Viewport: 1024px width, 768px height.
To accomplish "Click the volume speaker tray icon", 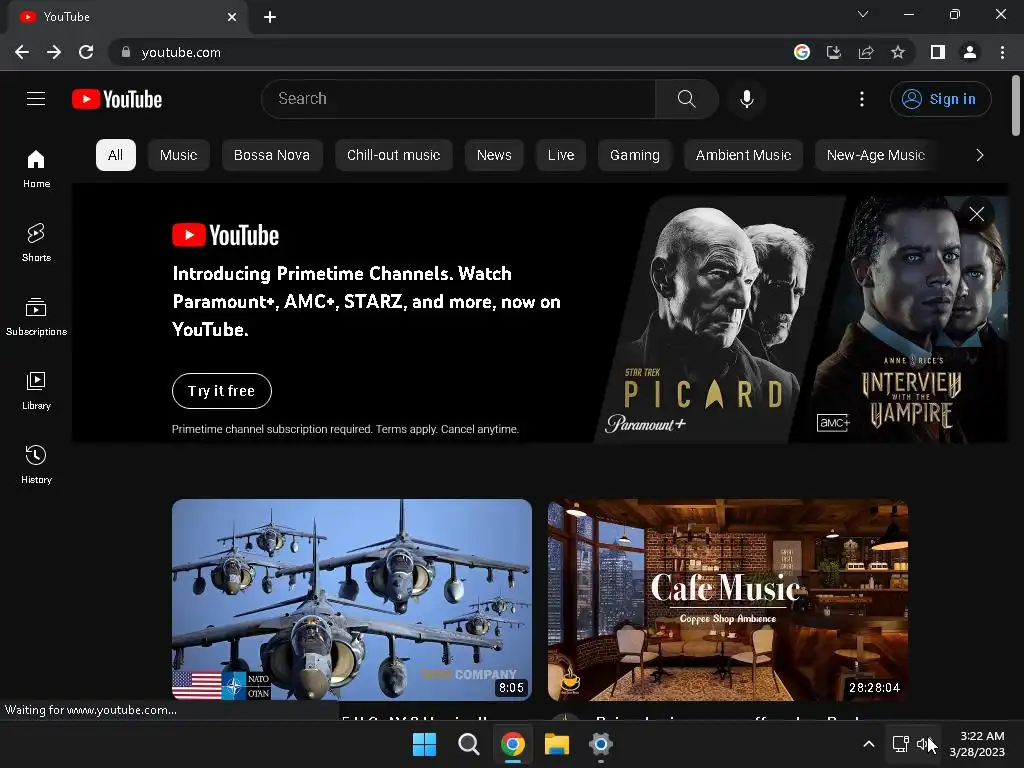I will pos(923,744).
